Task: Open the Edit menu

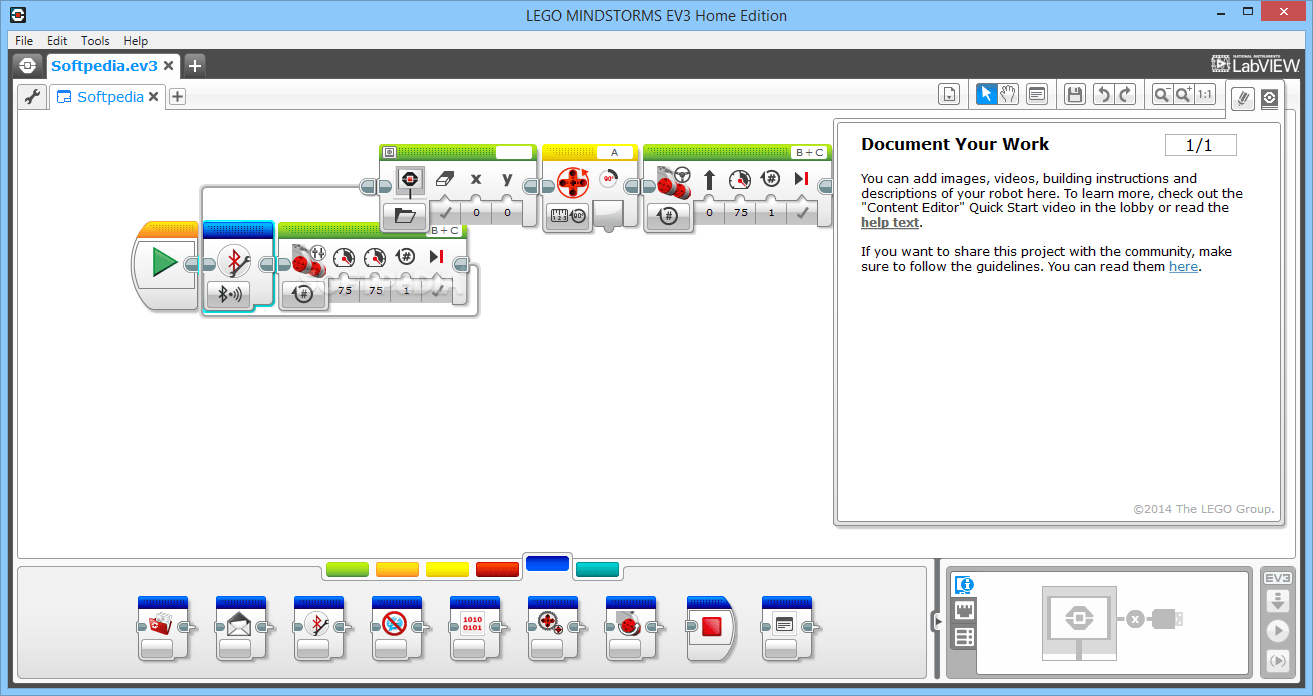Action: tap(57, 41)
